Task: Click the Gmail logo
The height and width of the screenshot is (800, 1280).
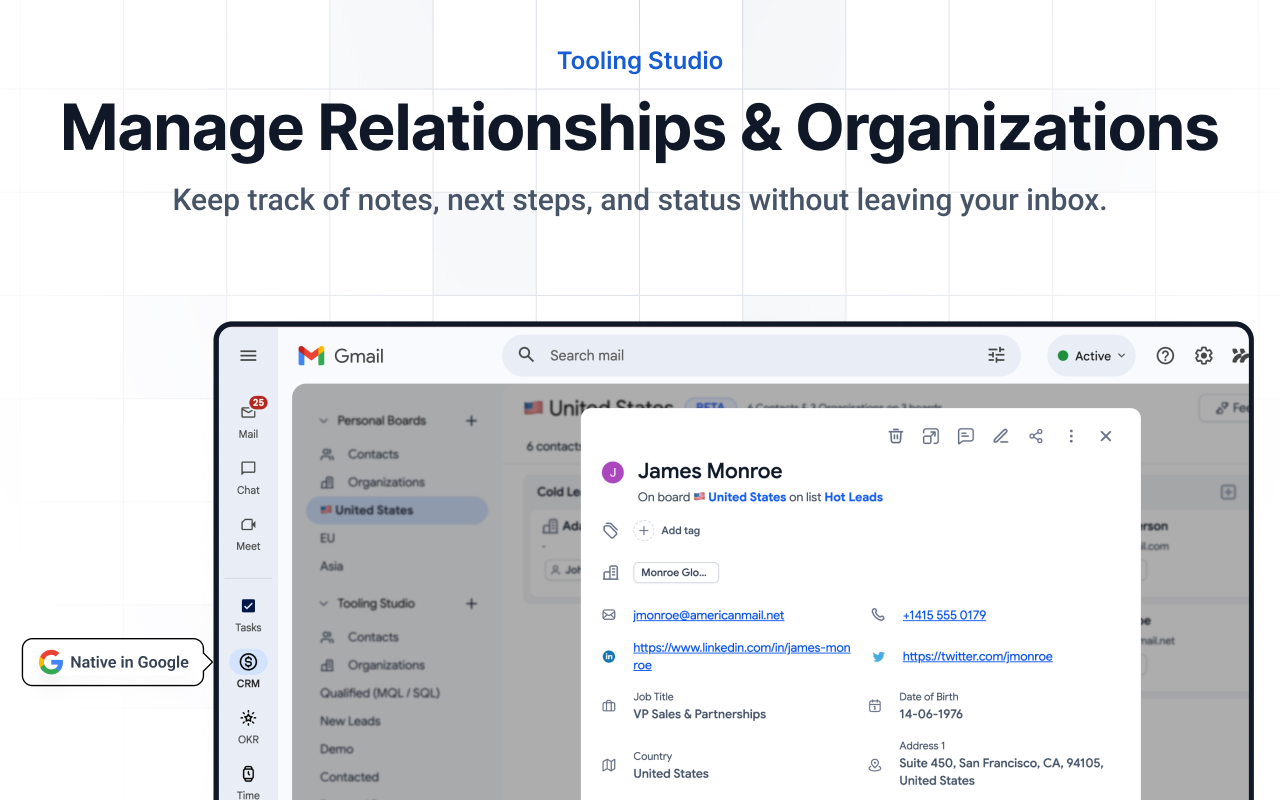Action: pos(341,356)
